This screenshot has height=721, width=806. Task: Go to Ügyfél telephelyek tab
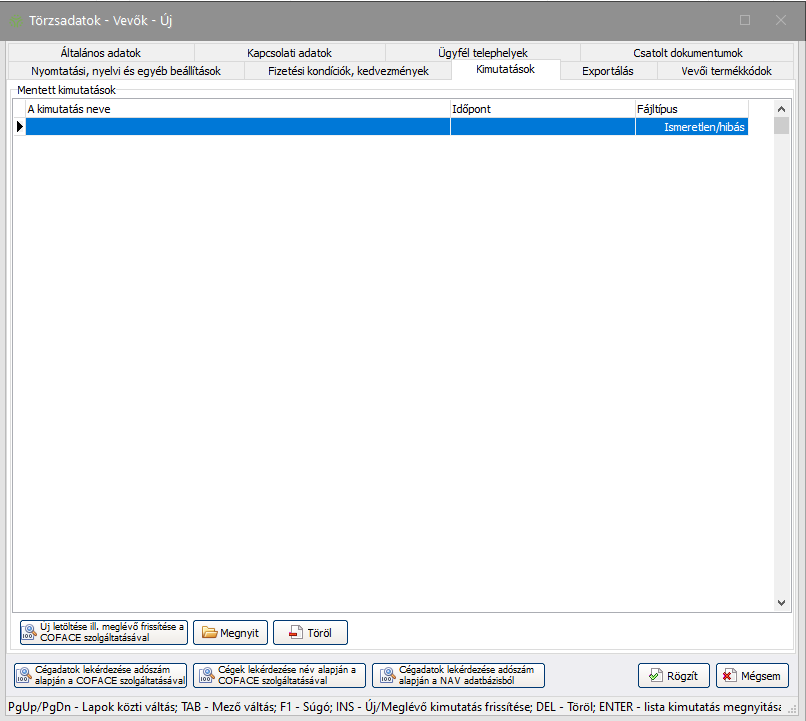(x=482, y=53)
